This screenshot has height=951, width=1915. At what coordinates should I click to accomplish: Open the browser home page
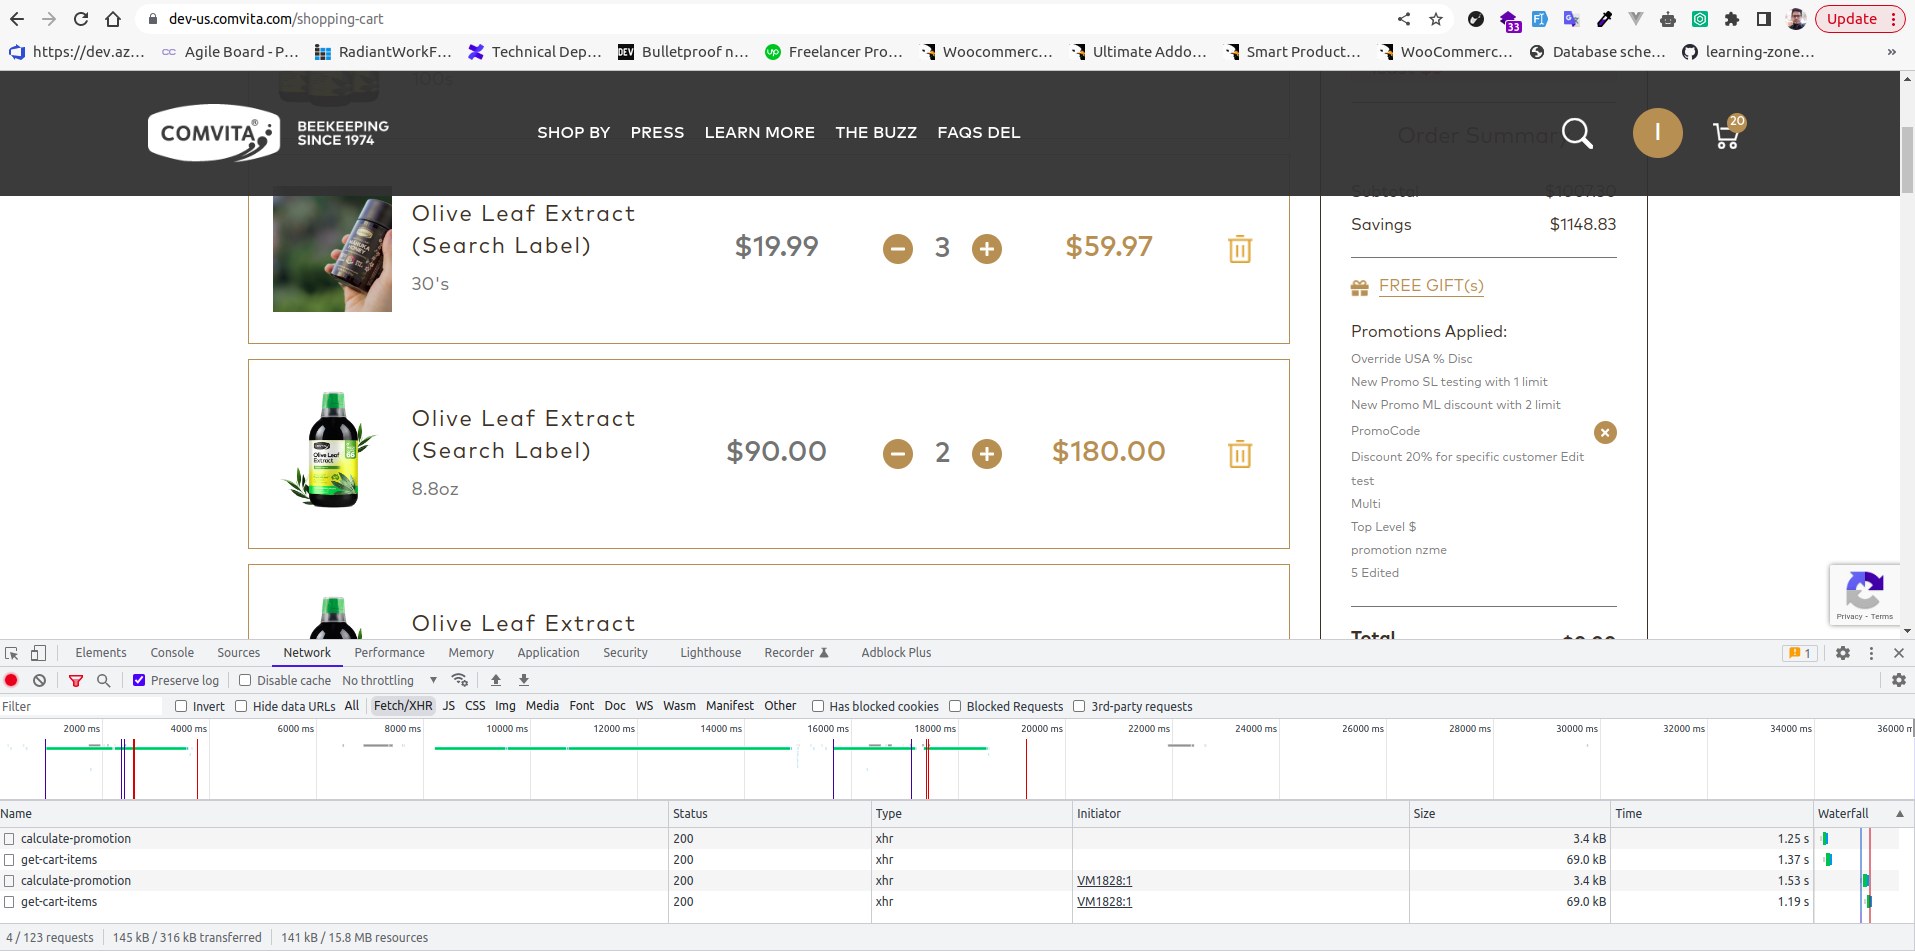coord(113,19)
